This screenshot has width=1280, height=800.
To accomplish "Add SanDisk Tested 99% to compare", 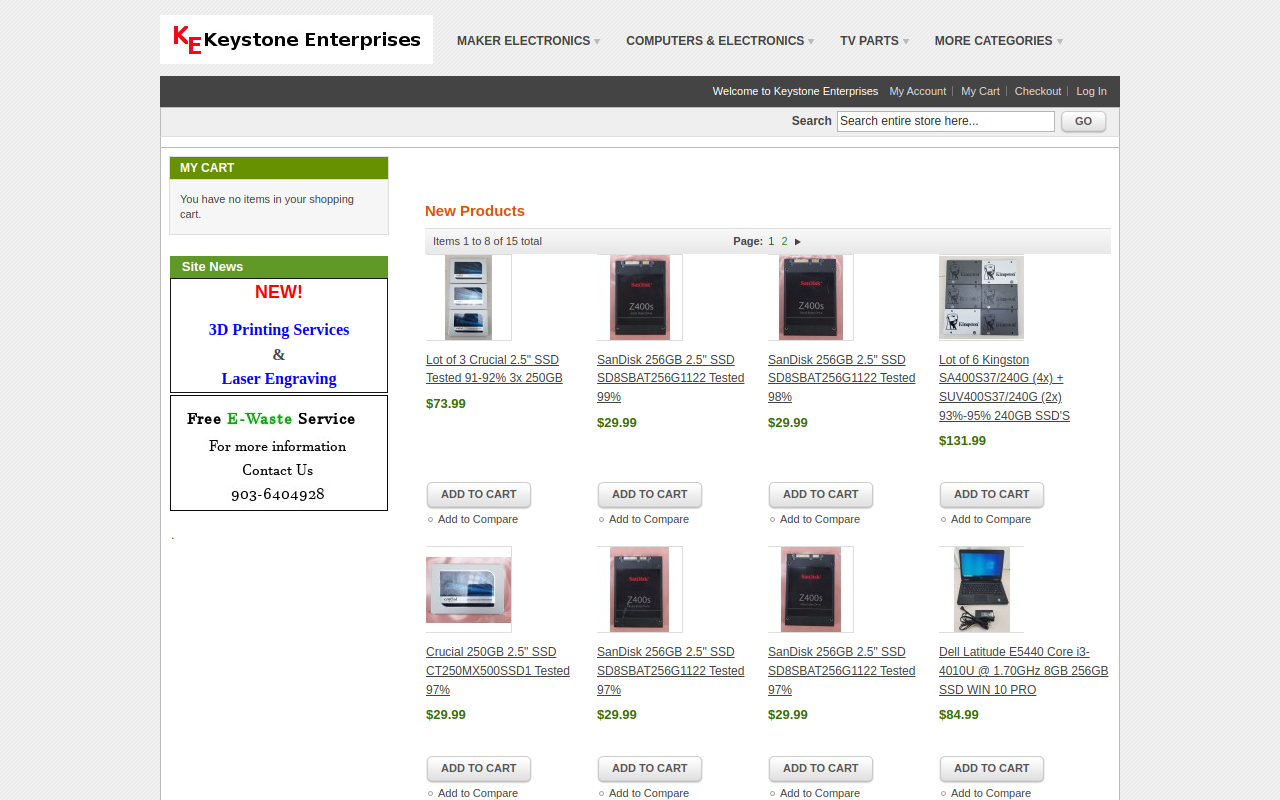I will coord(649,519).
